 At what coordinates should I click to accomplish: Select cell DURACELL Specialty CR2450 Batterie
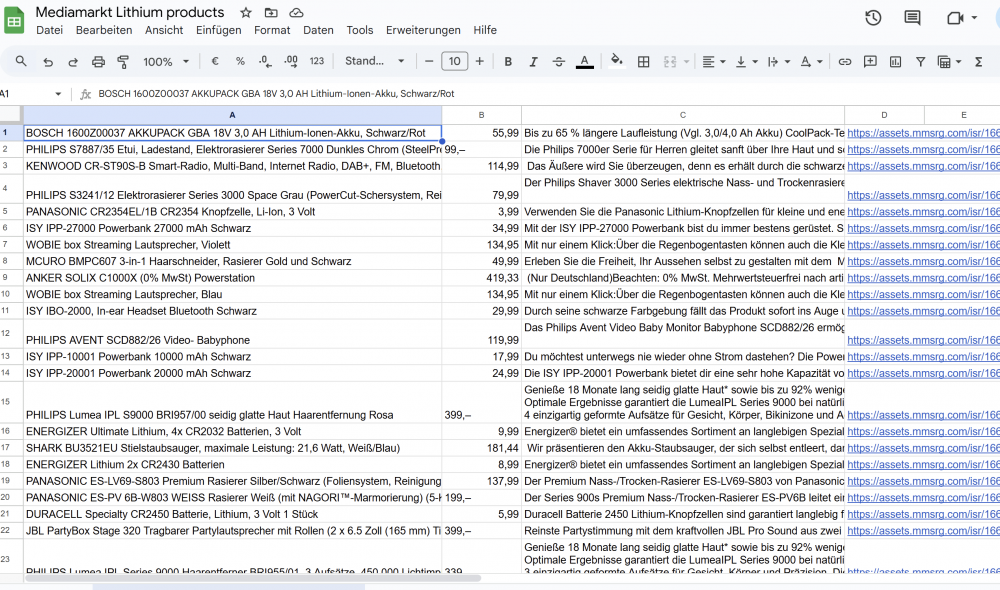[233, 514]
